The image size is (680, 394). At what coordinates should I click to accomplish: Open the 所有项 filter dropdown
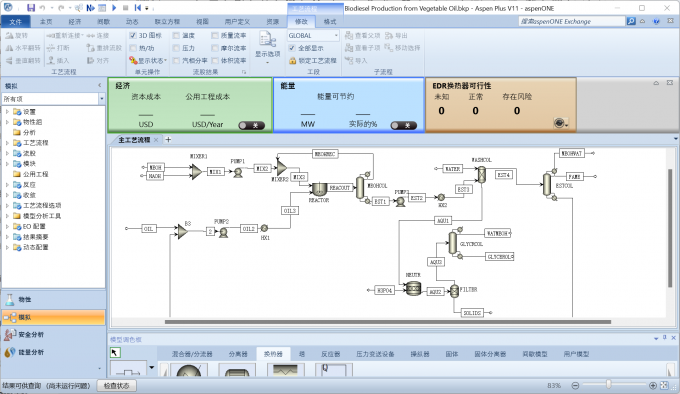tap(101, 99)
